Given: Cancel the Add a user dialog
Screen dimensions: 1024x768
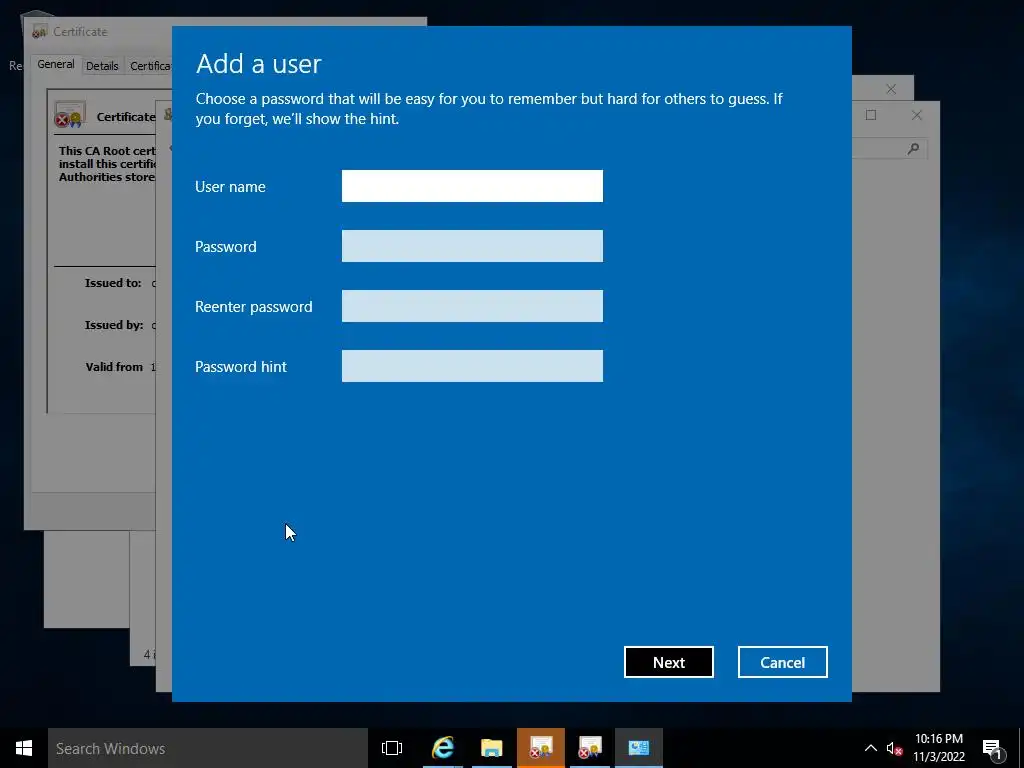Looking at the screenshot, I should pos(782,662).
